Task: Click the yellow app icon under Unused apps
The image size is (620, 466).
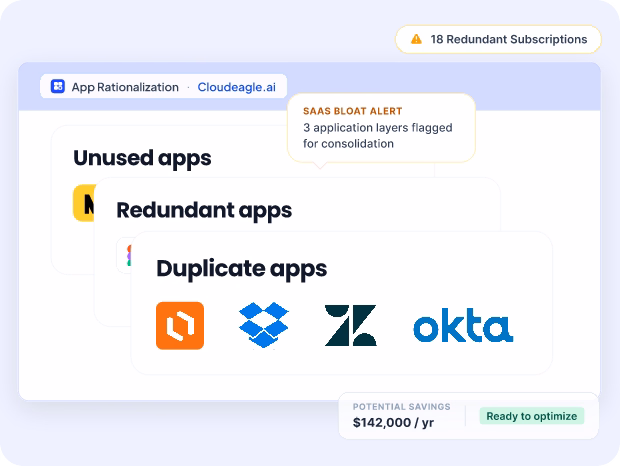Action: (84, 203)
